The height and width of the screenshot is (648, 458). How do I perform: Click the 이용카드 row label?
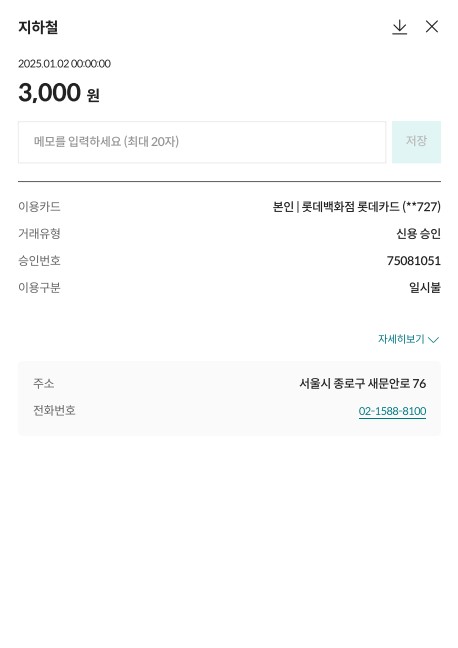click(39, 206)
